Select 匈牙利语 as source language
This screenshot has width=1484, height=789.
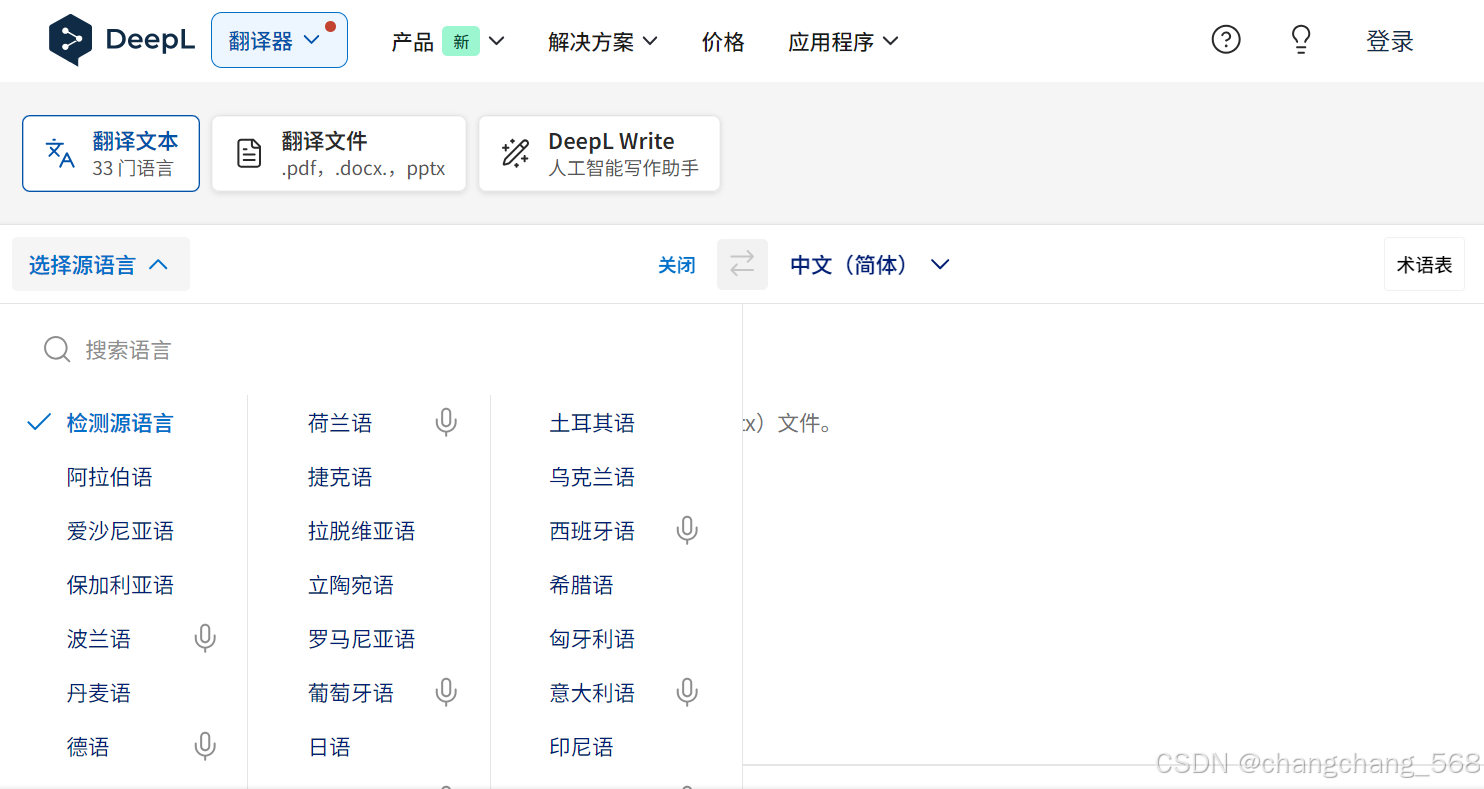tap(592, 639)
